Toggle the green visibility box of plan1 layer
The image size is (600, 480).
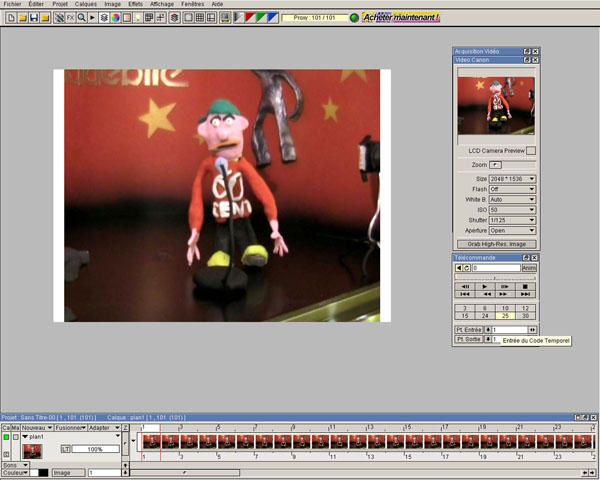(x=6, y=437)
